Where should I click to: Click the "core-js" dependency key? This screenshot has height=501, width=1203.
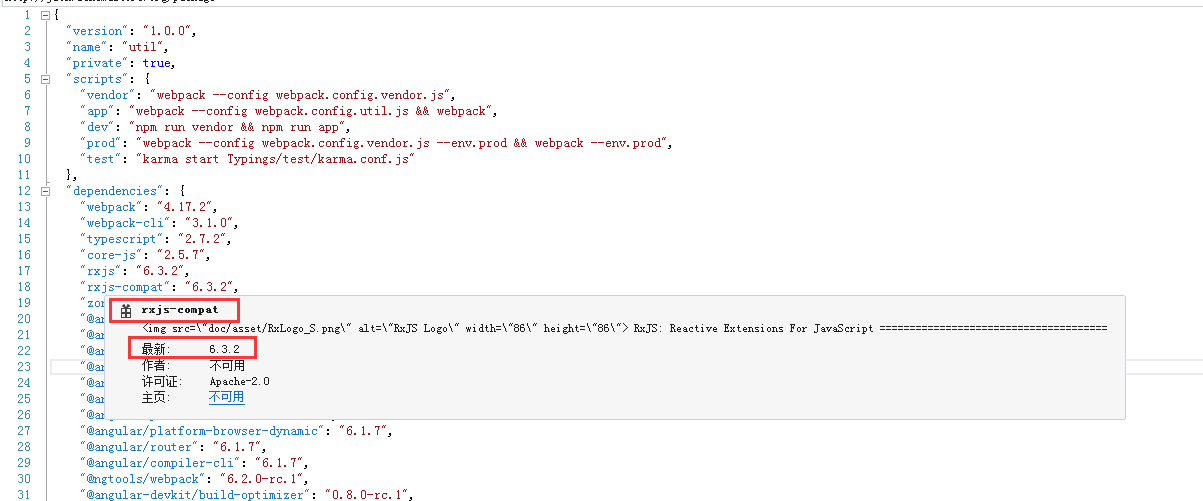[108, 254]
